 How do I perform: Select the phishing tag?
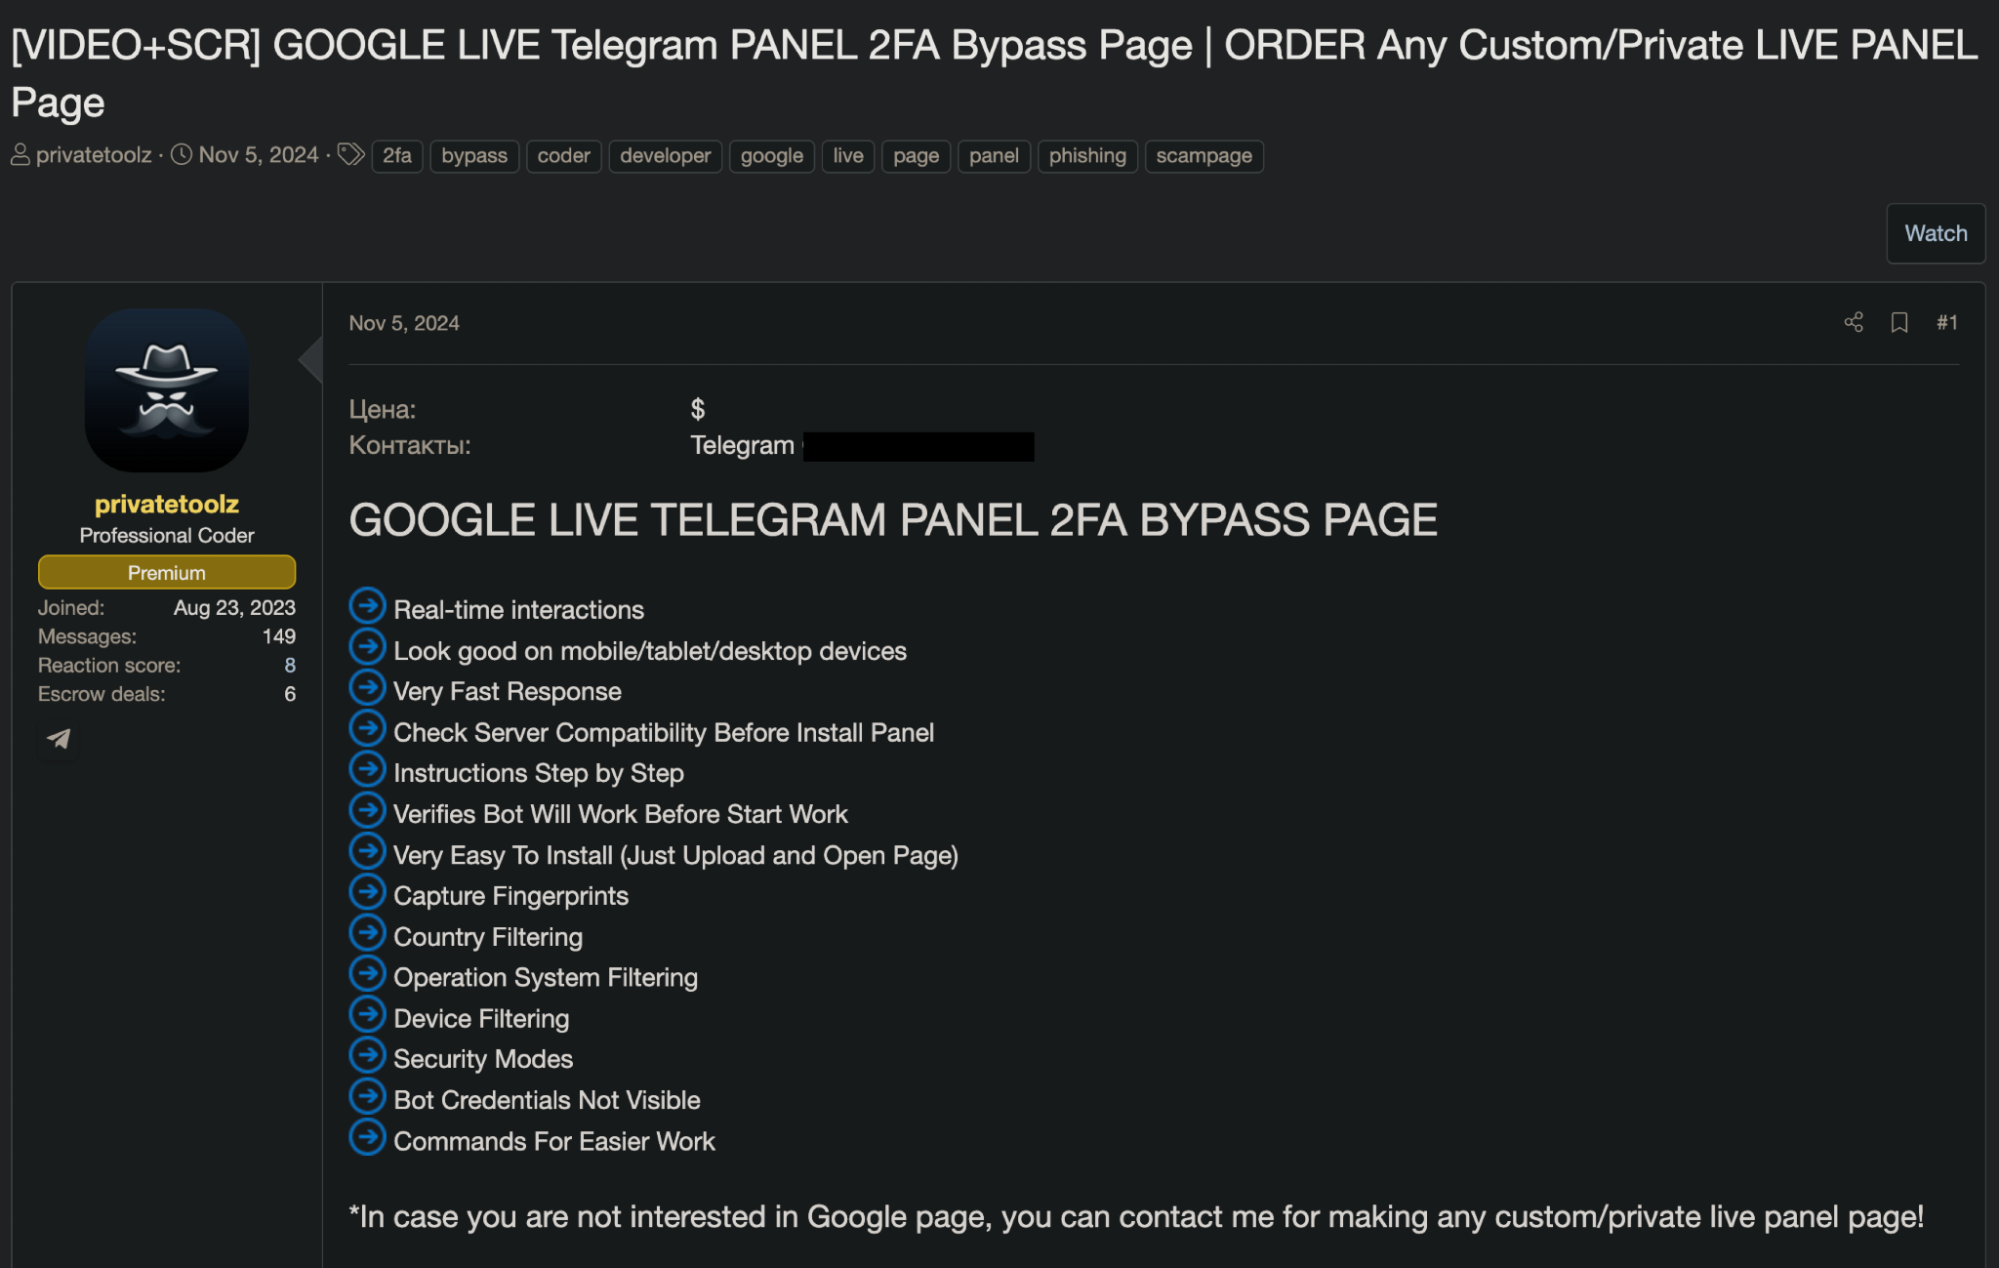point(1087,156)
